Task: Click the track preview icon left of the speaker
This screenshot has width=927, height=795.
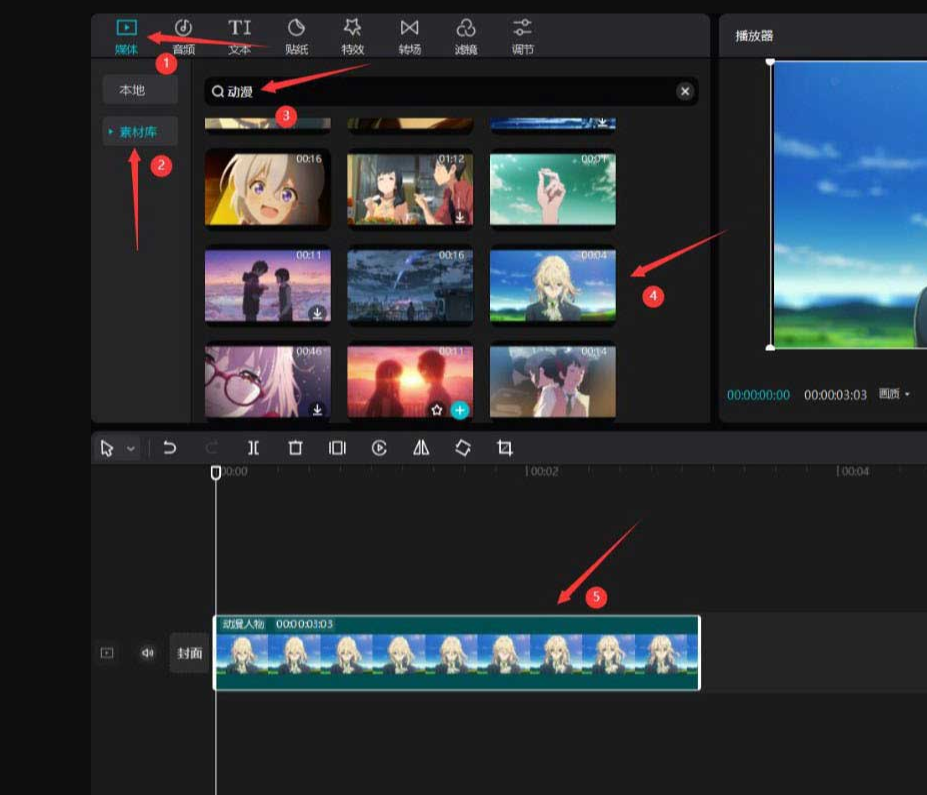Action: (x=107, y=653)
